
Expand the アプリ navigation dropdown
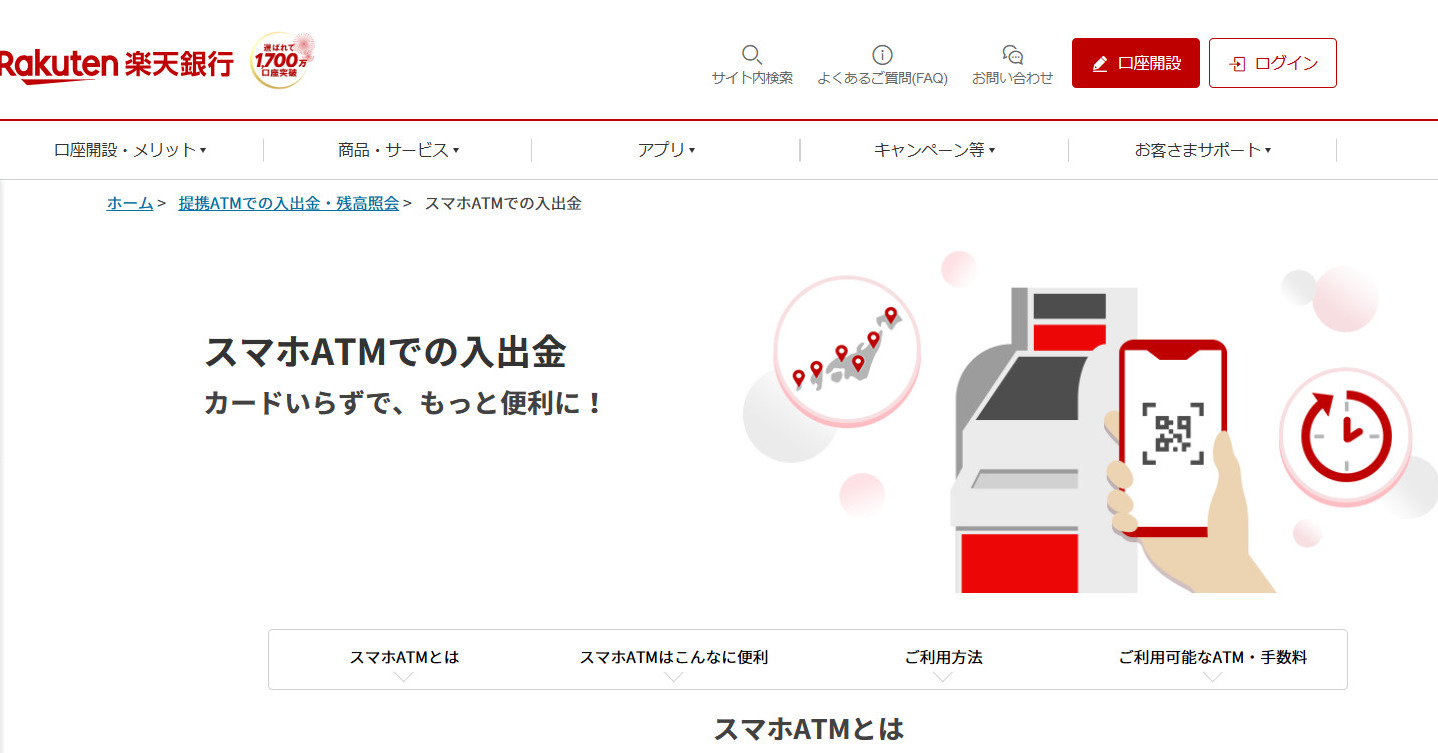tap(665, 150)
